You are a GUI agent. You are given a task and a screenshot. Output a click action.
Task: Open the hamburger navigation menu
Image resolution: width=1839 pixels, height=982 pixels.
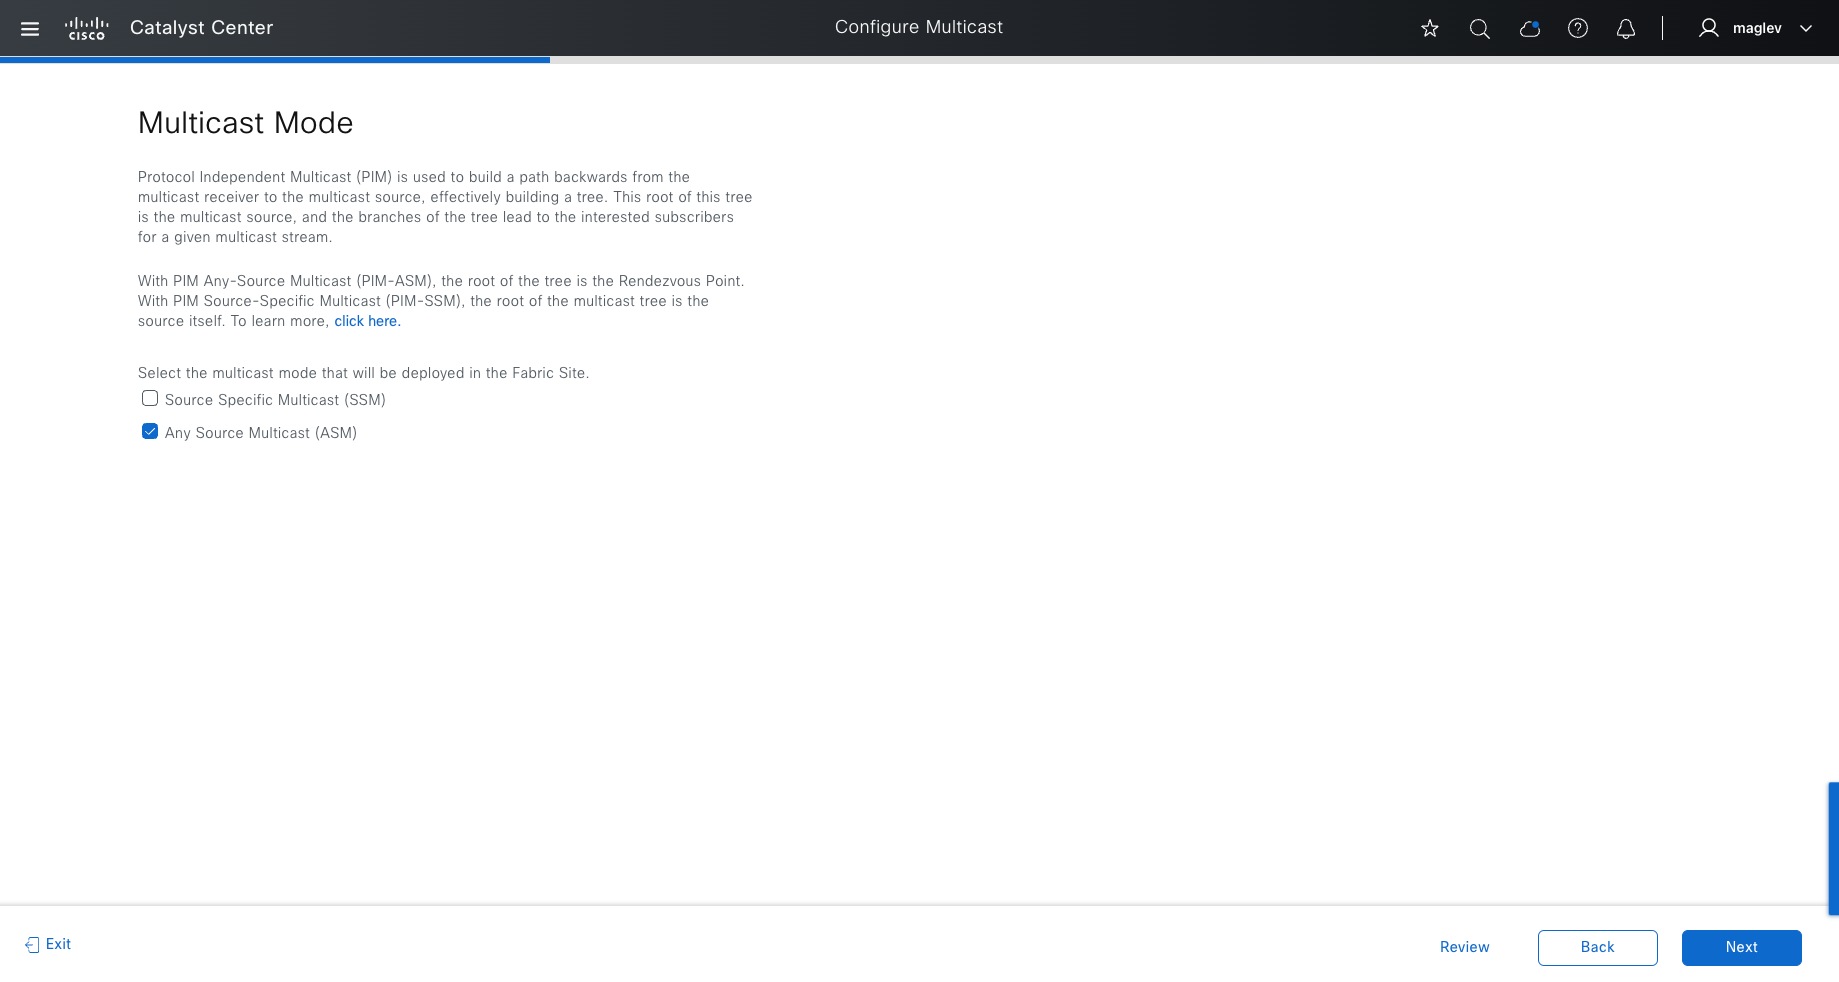point(29,28)
